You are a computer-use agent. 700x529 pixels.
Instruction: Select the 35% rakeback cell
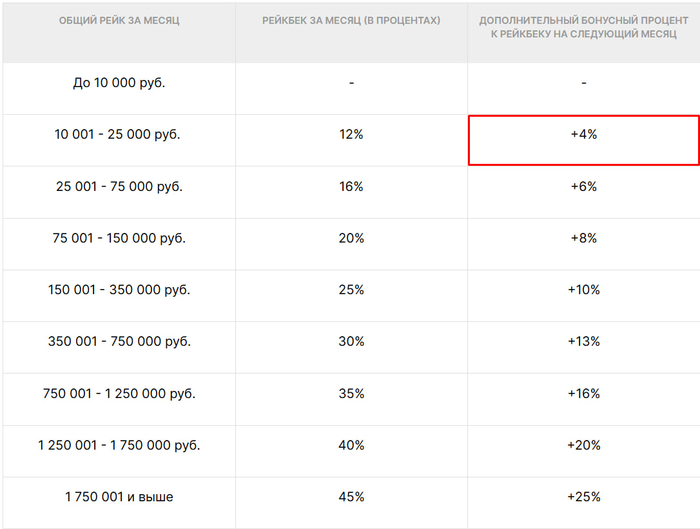tap(351, 400)
